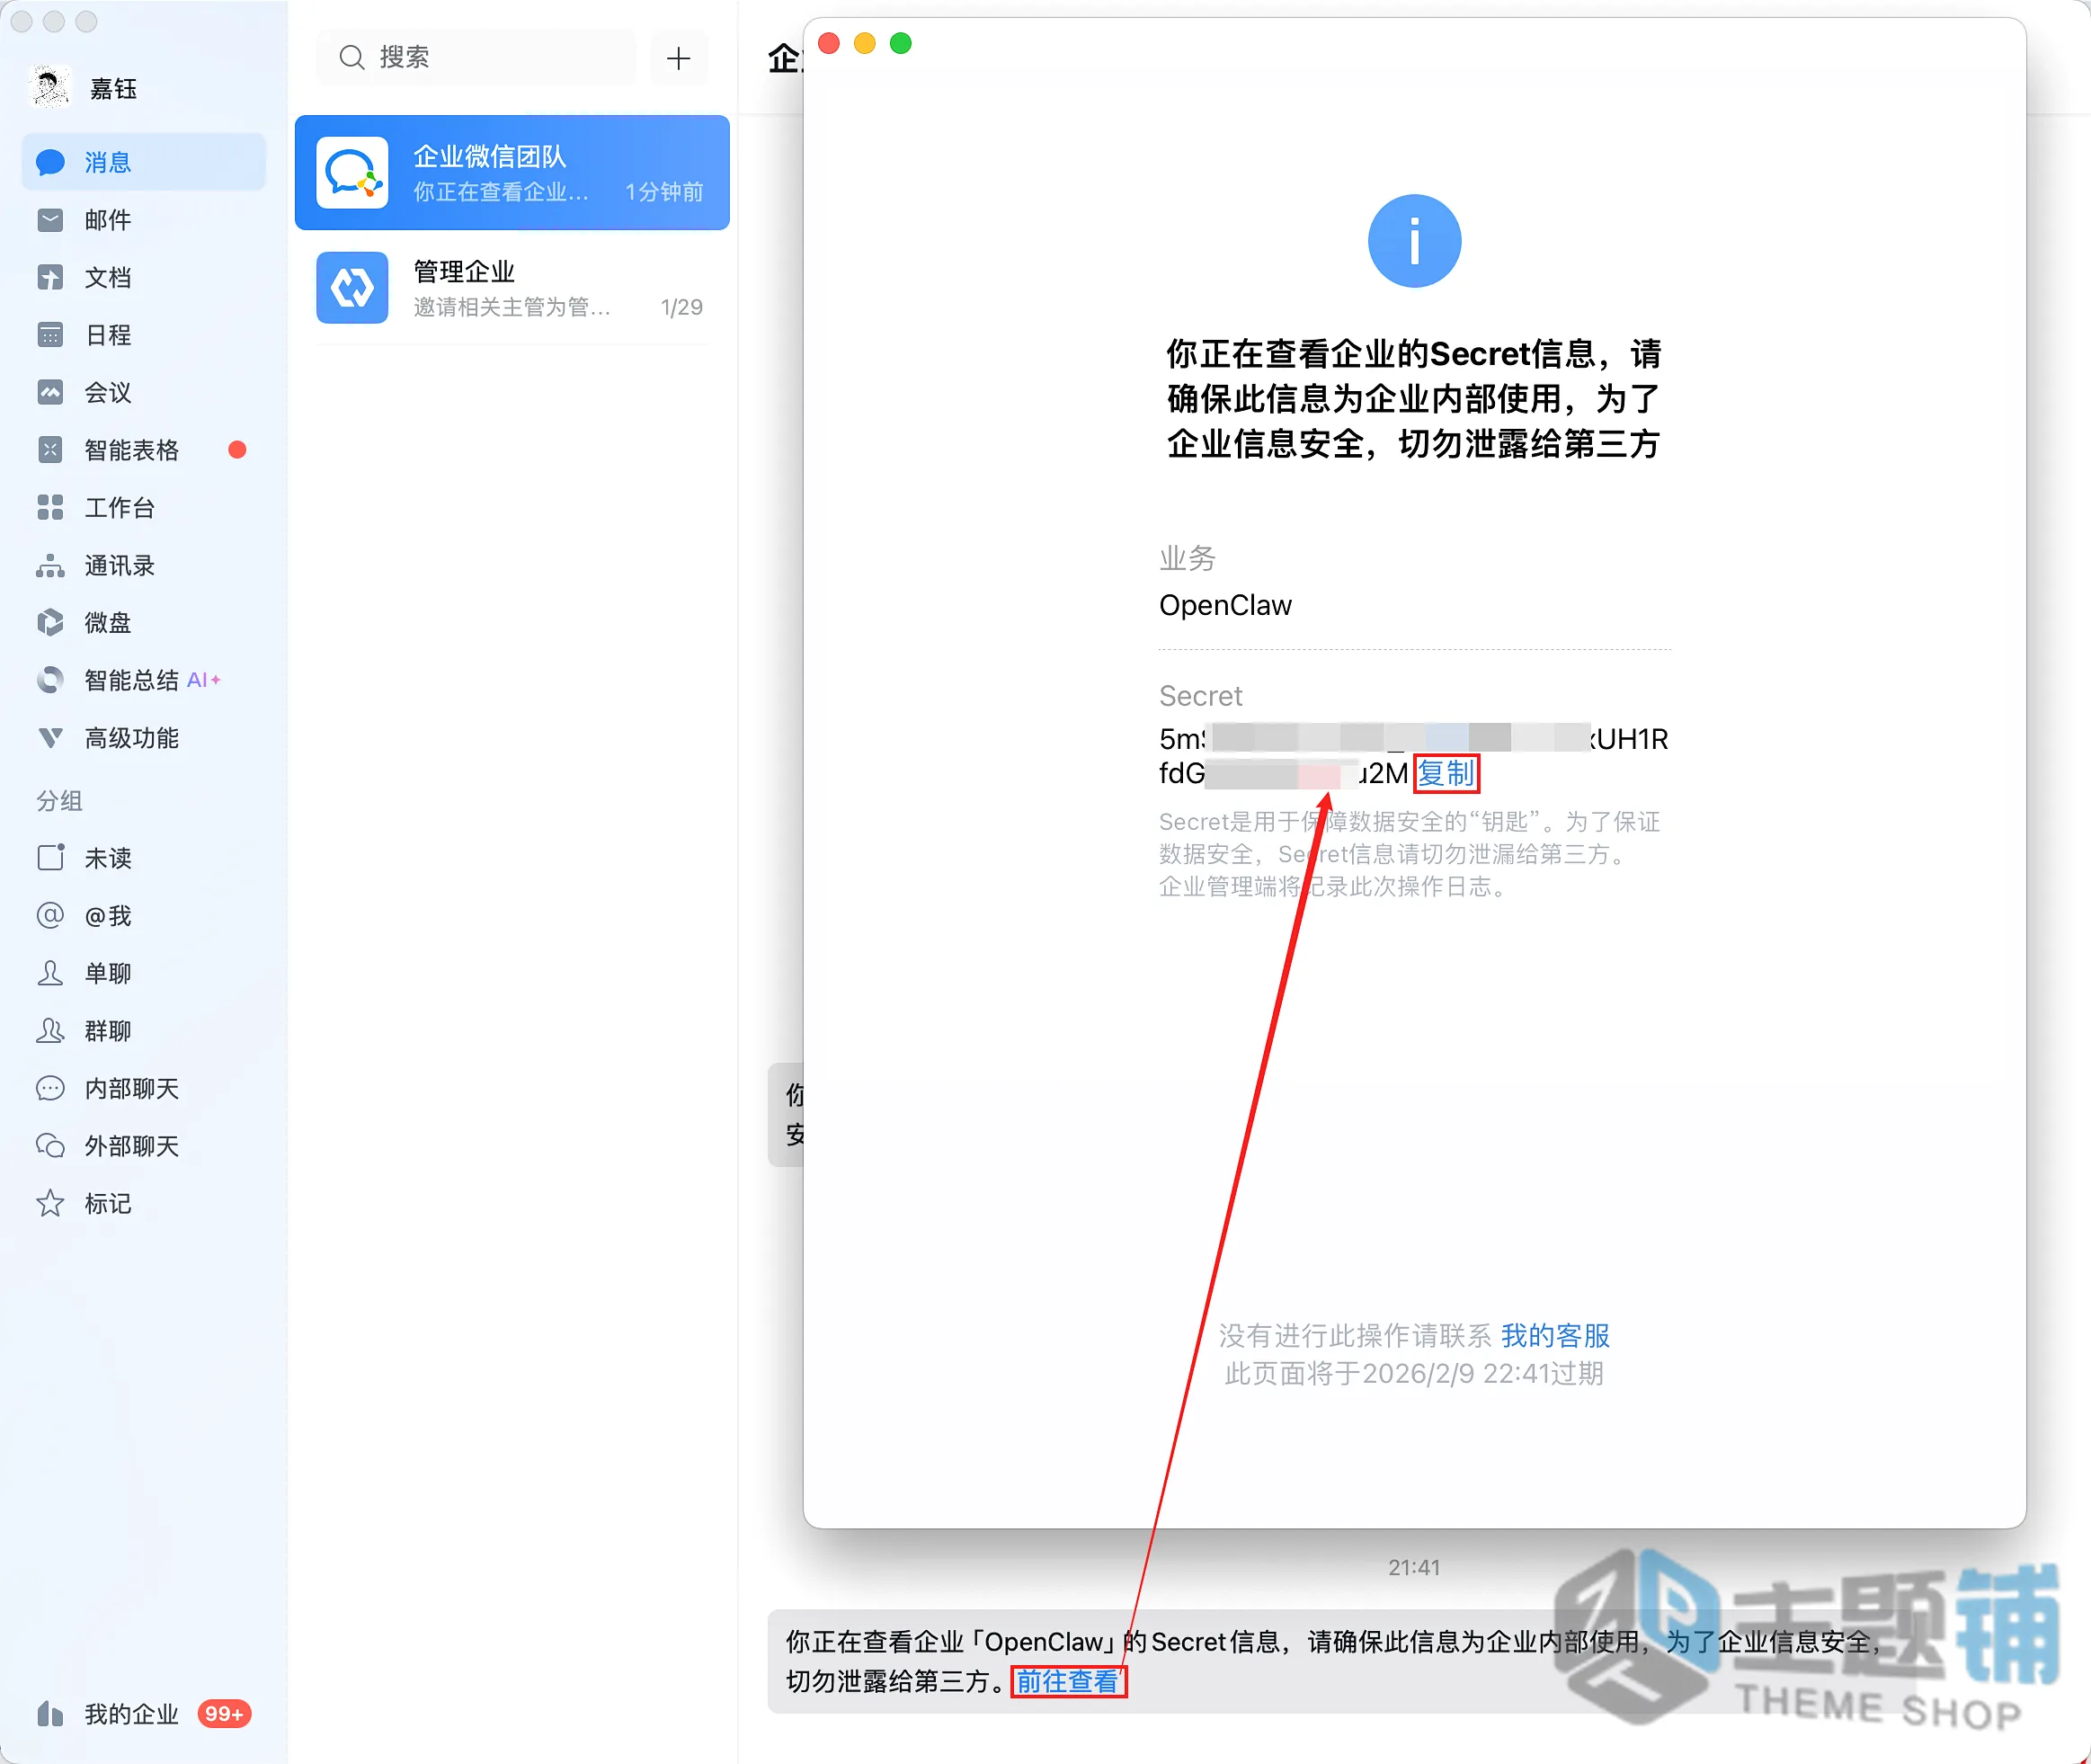This screenshot has height=1764, width=2091.
Task: Click the 文档 document icon
Action: [x=50, y=277]
